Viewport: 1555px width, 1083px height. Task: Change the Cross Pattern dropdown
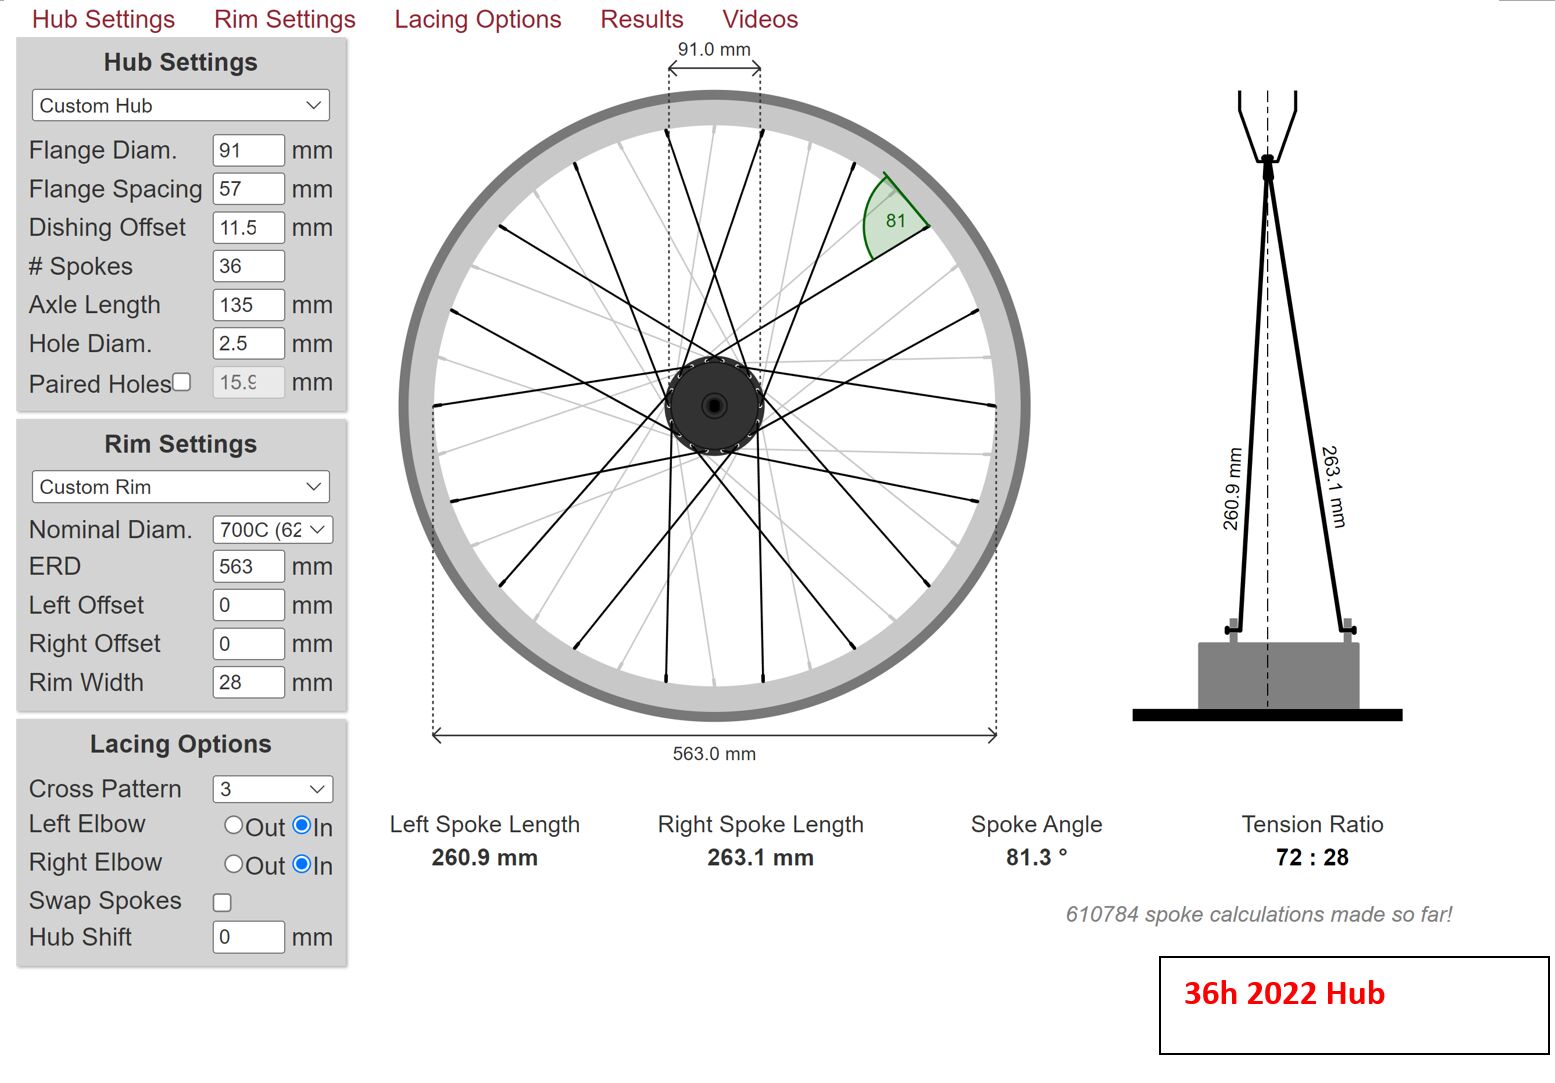click(x=272, y=789)
